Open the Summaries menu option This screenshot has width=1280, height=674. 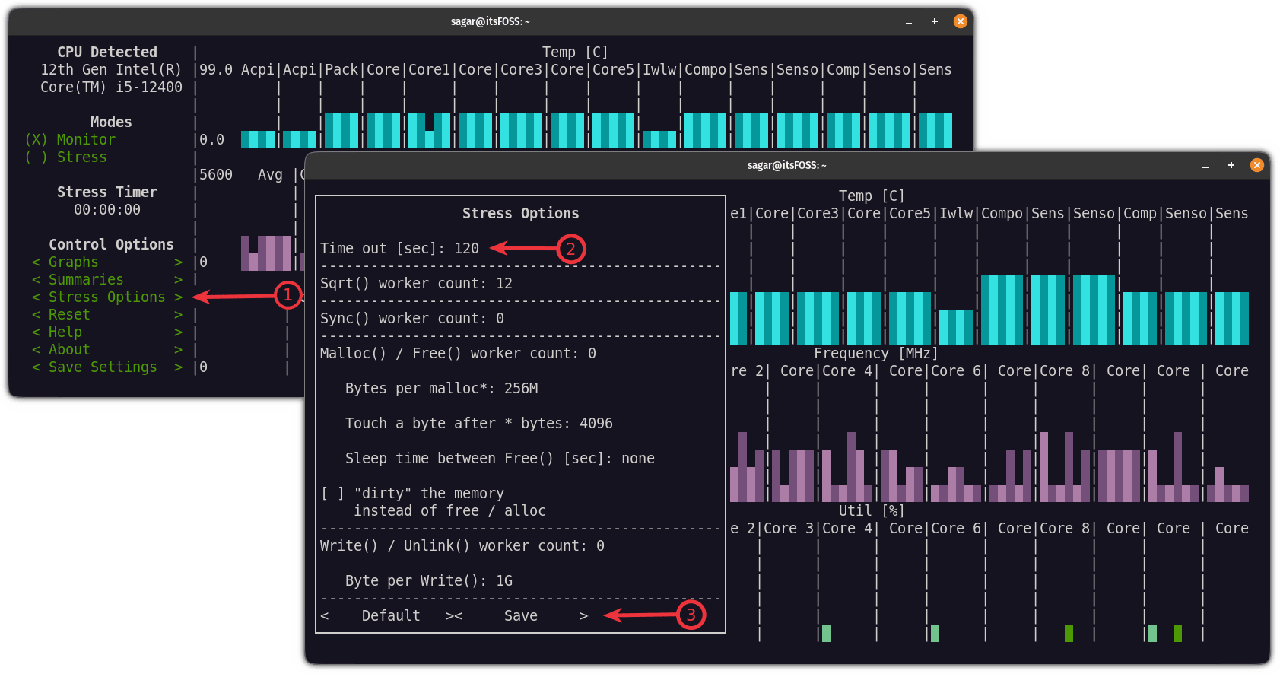click(86, 280)
